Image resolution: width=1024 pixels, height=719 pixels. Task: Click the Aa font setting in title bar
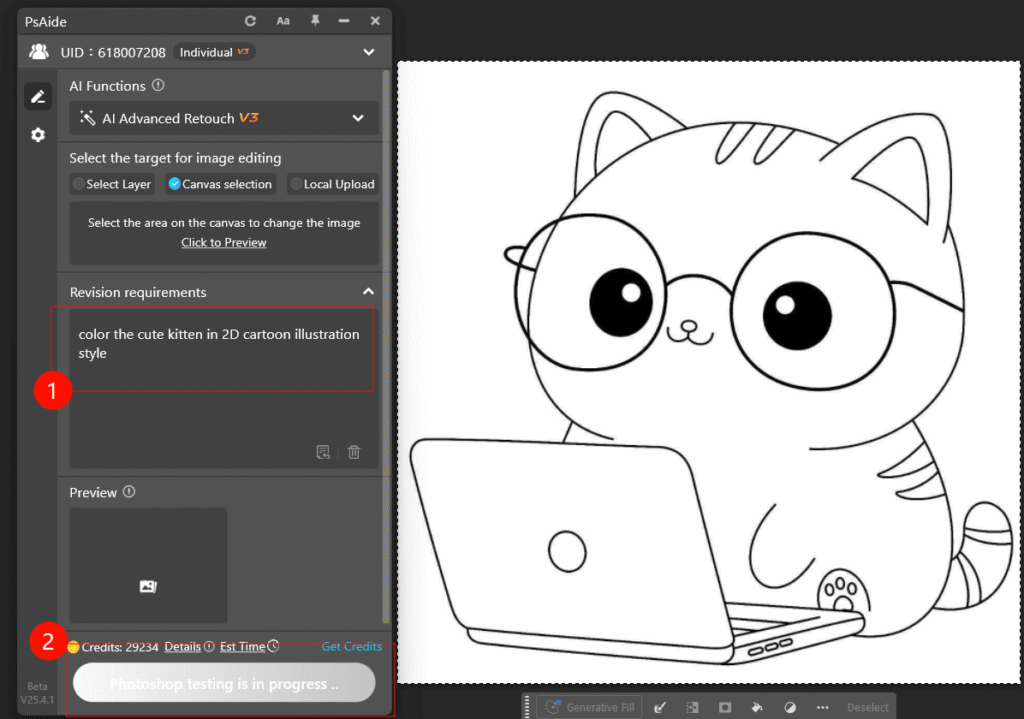283,20
